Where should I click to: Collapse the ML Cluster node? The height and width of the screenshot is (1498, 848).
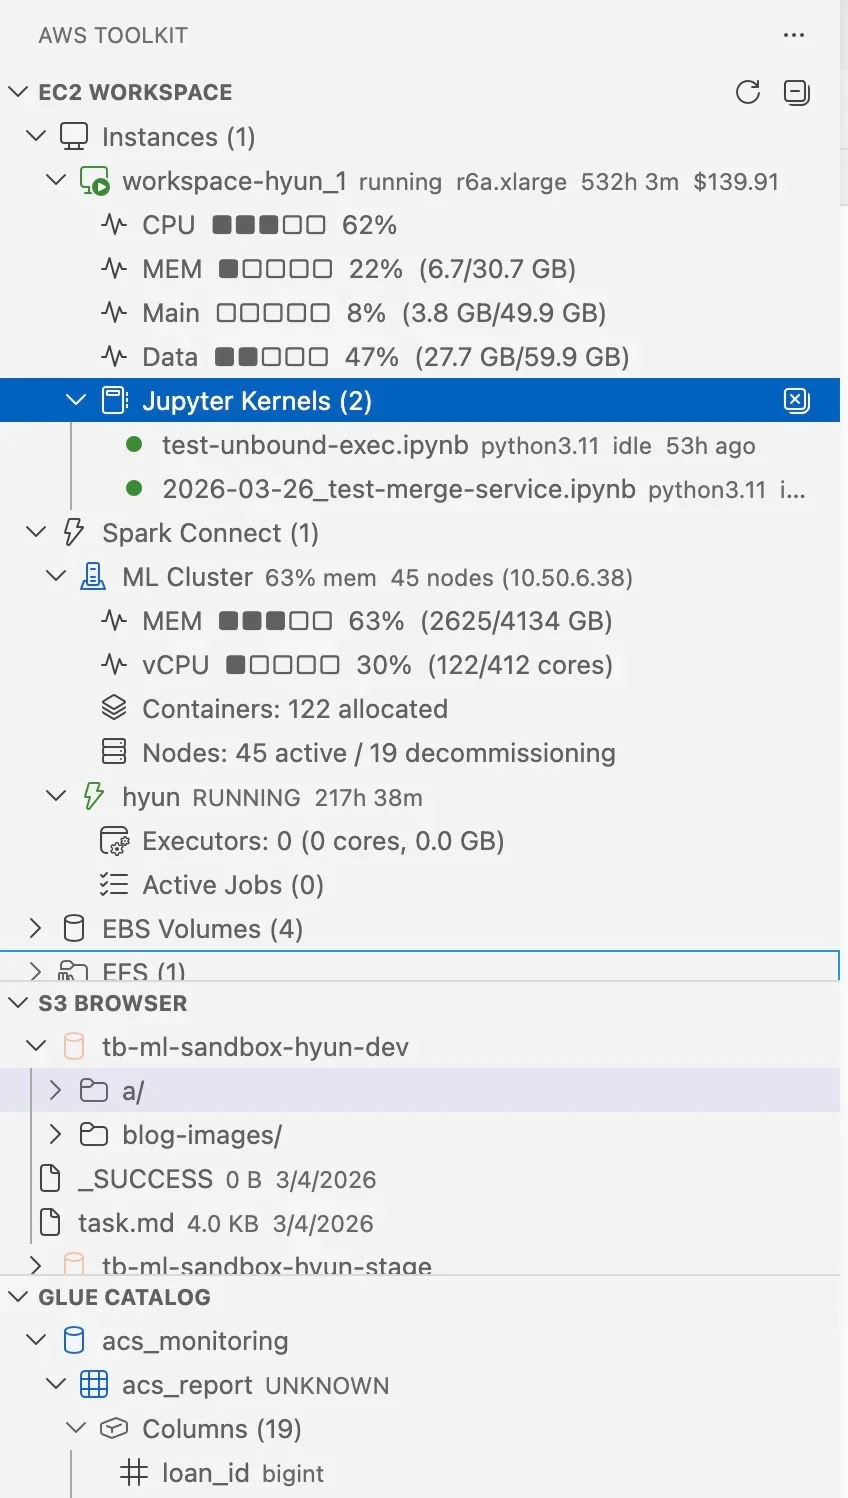tap(57, 577)
